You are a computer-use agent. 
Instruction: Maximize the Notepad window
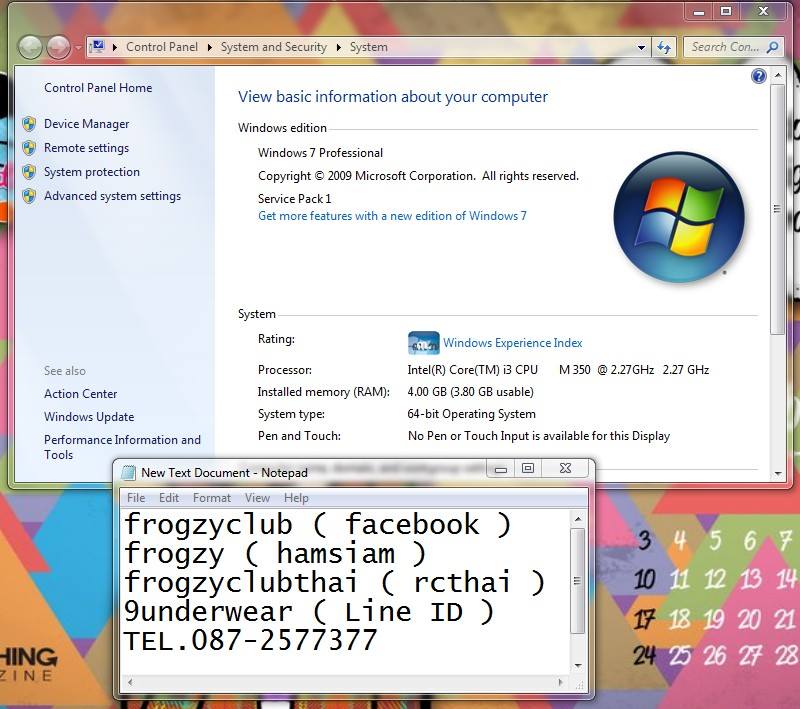coord(528,468)
